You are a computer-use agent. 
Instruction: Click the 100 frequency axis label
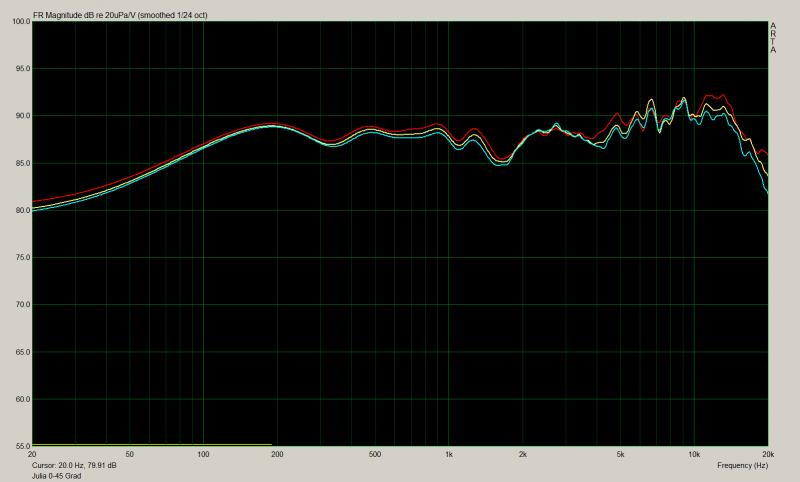[203, 454]
